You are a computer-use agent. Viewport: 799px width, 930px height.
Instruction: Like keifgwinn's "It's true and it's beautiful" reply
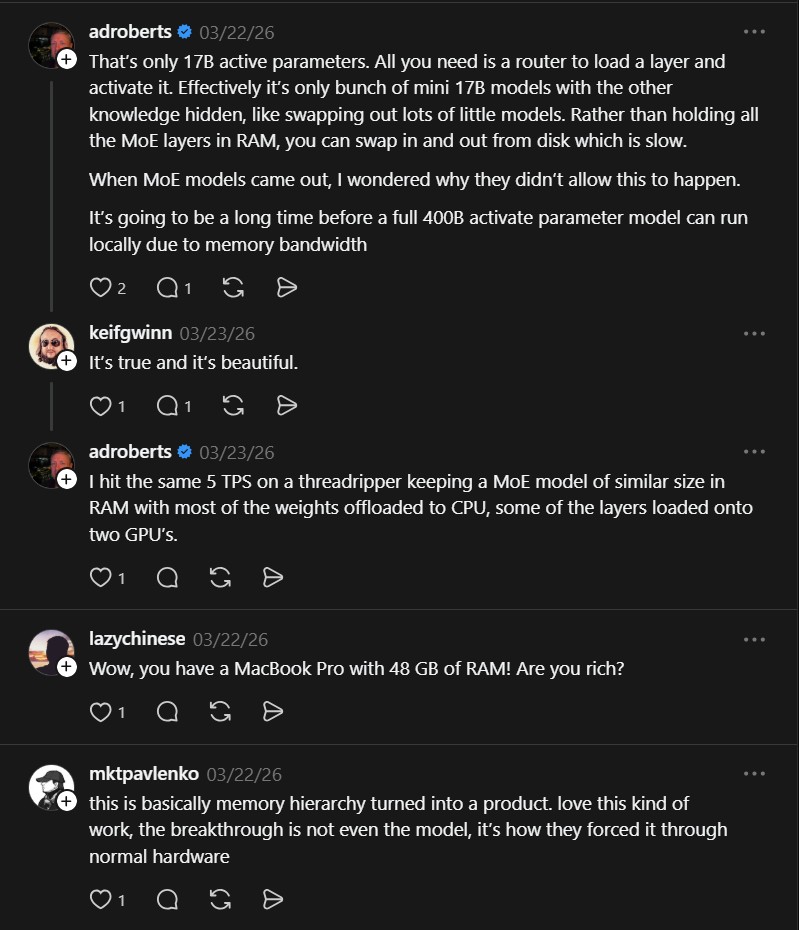coord(100,406)
